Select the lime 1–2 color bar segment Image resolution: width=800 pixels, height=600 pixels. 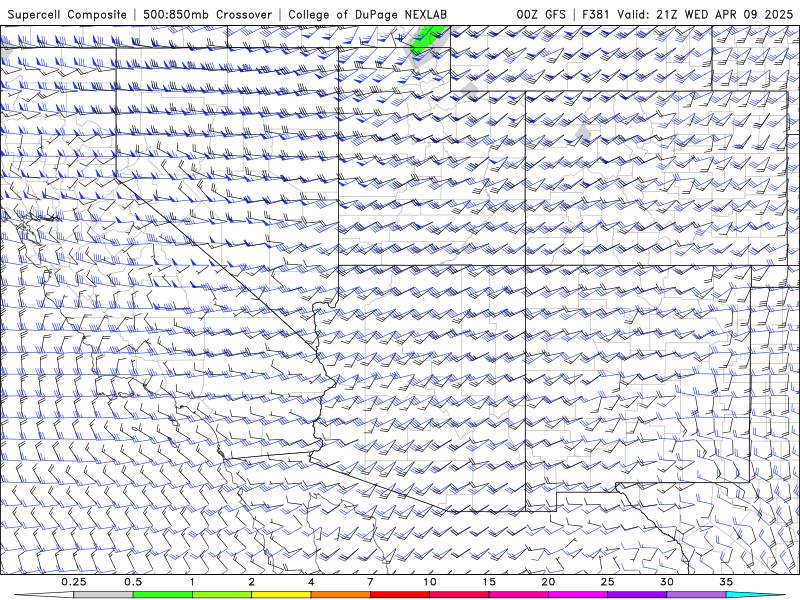point(222,595)
